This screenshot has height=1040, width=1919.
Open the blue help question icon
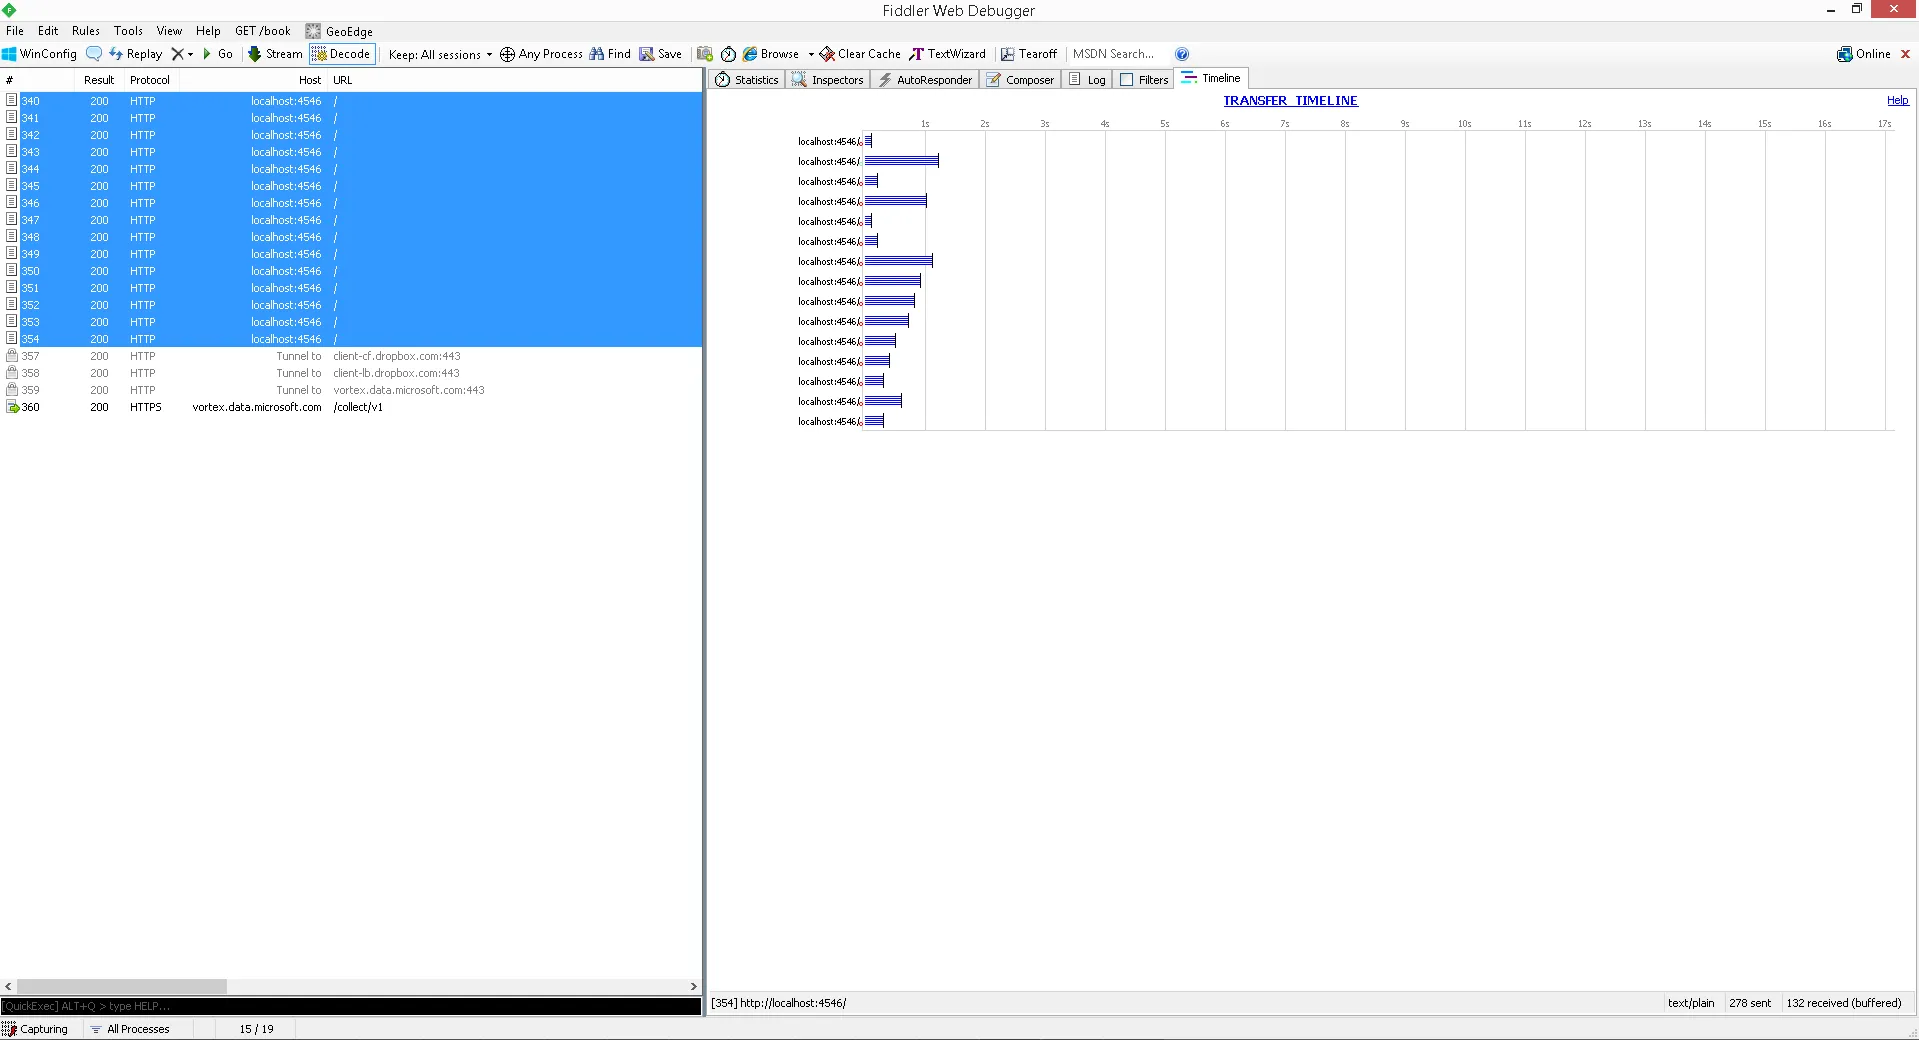(1182, 54)
